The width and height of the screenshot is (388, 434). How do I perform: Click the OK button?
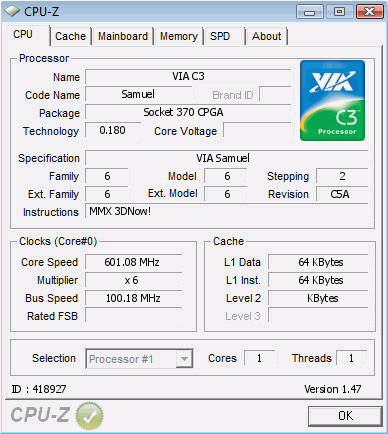[x=345, y=416]
